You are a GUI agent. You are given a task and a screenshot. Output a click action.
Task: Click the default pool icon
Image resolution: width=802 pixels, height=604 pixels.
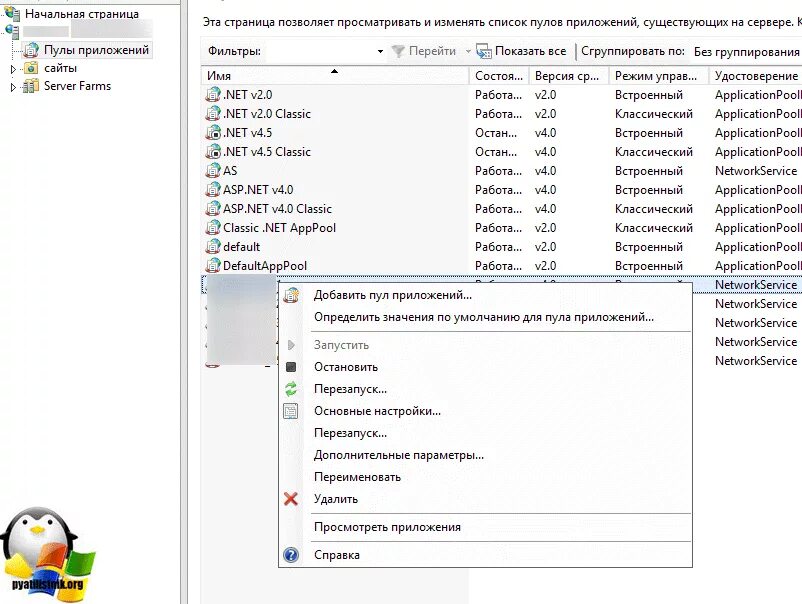[213, 246]
